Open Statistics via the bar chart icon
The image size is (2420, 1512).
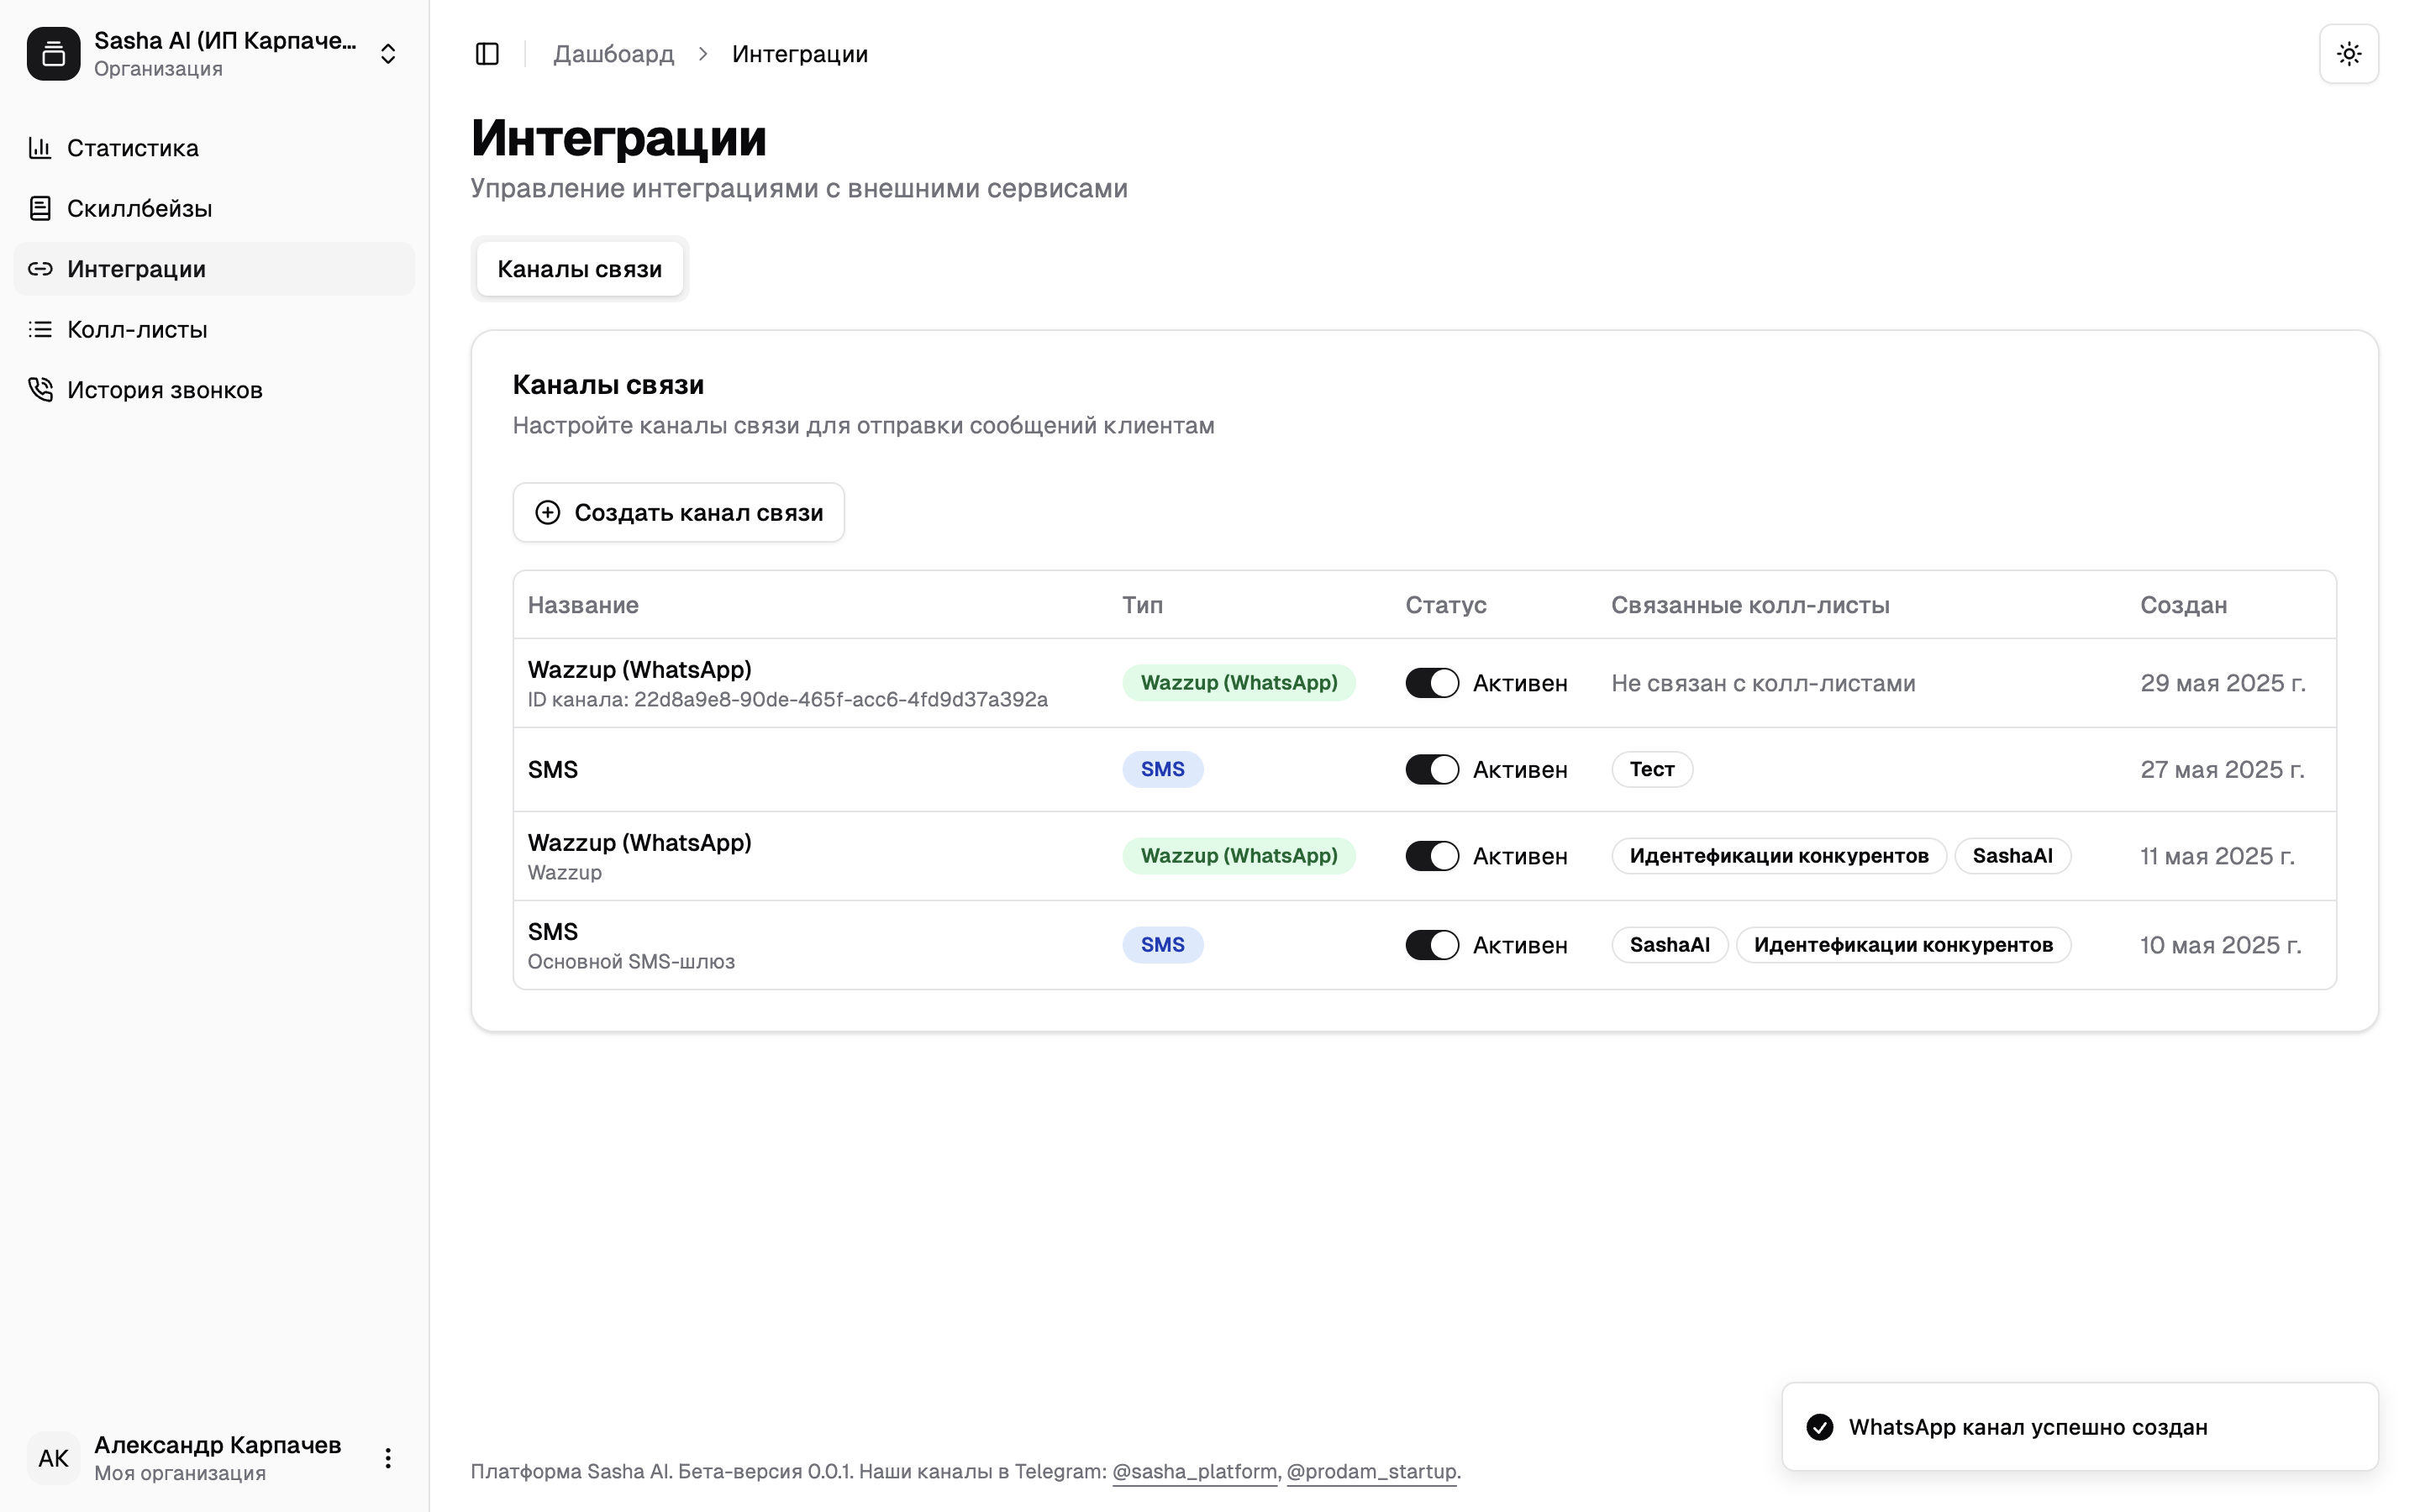coord(40,148)
